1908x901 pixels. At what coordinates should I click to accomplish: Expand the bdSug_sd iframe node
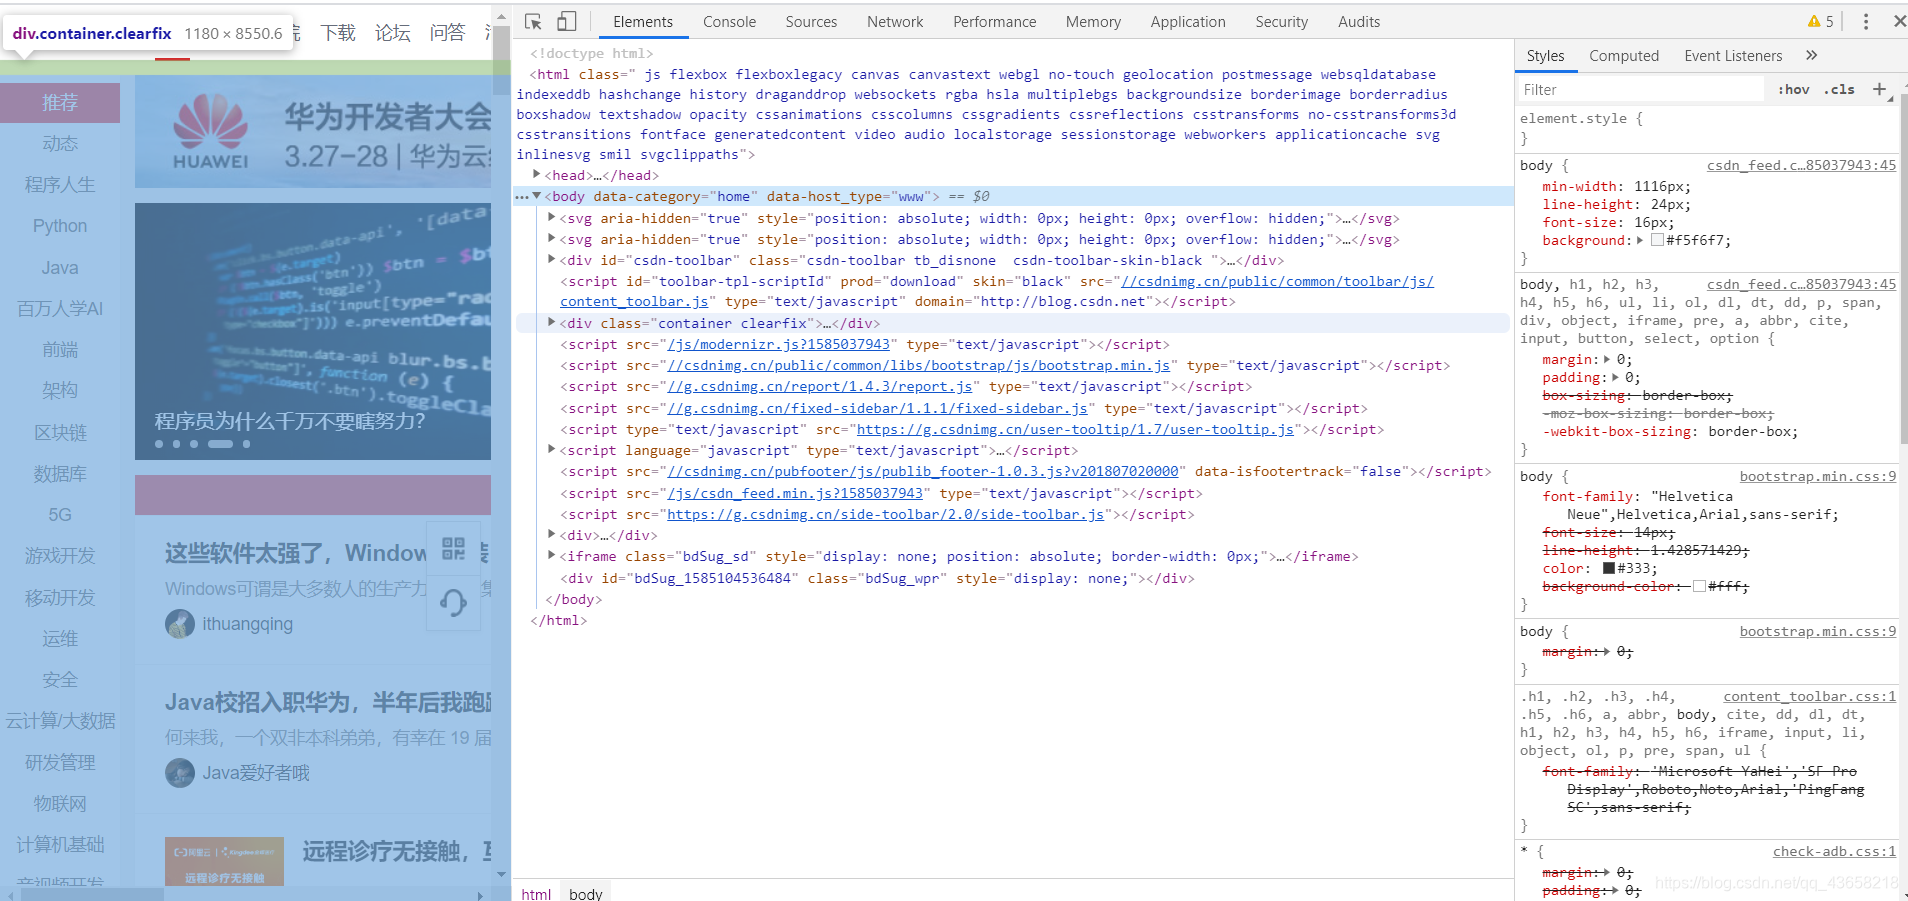pyautogui.click(x=551, y=556)
